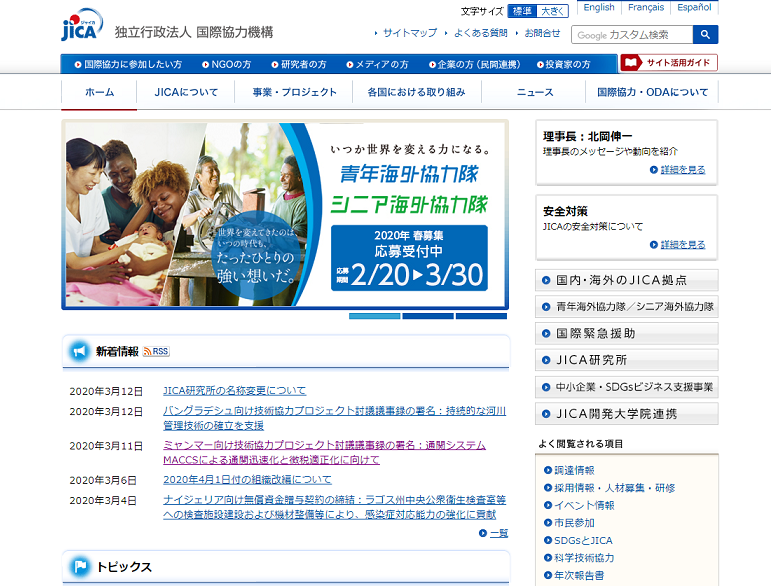Open news JICA研究所の名称変更について
Viewport: 772px width, 586px height.
(234, 391)
